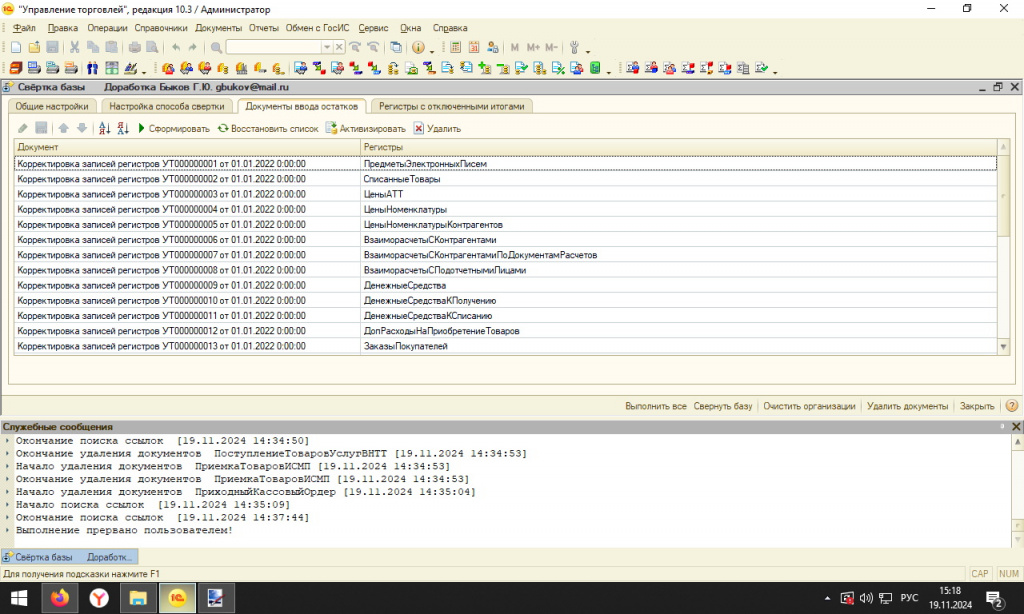Click the Документ column header
This screenshot has width=1024, height=614.
coord(187,147)
